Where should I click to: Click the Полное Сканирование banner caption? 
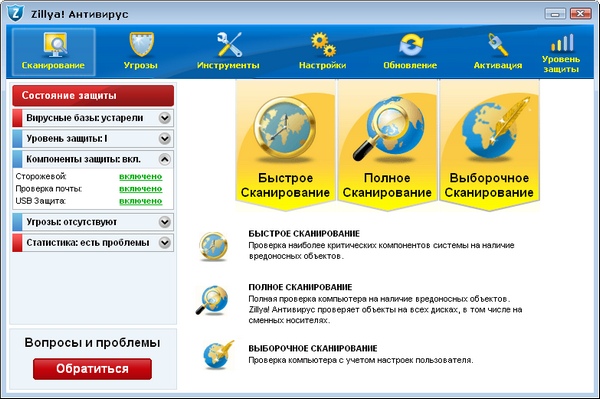point(387,185)
